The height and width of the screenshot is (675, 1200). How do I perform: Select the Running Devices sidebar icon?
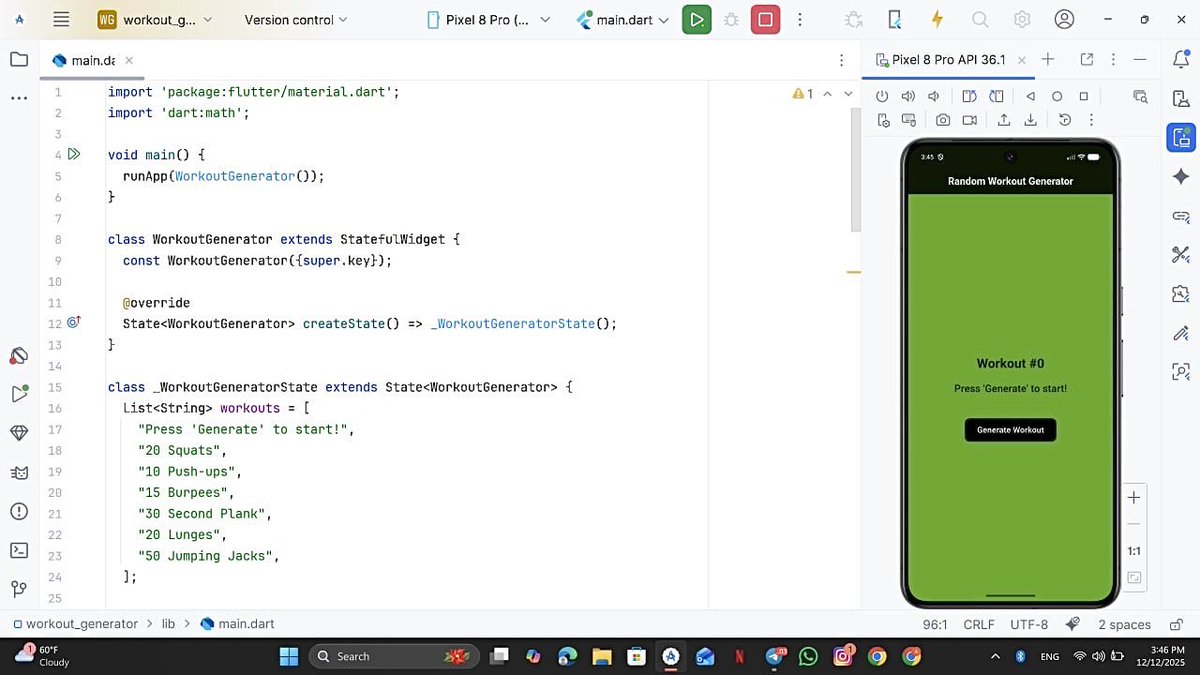1181,138
